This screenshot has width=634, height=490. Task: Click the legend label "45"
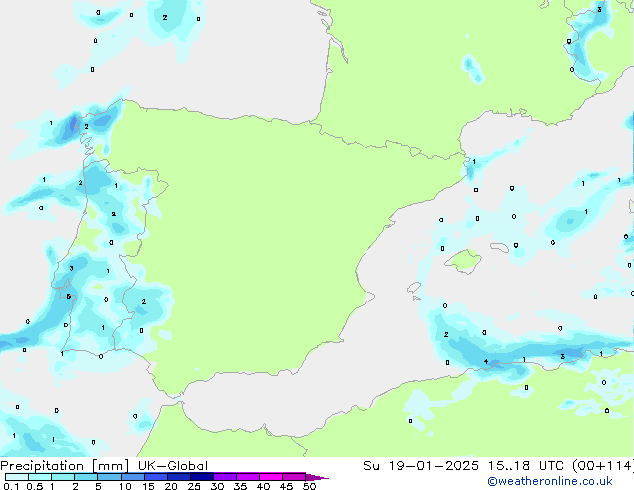286,486
